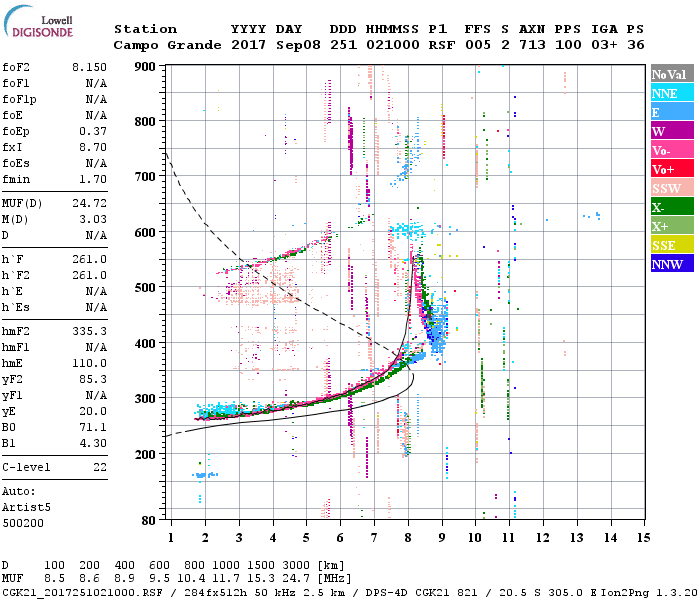Select the NNW dark blue legend swatch

672,263
